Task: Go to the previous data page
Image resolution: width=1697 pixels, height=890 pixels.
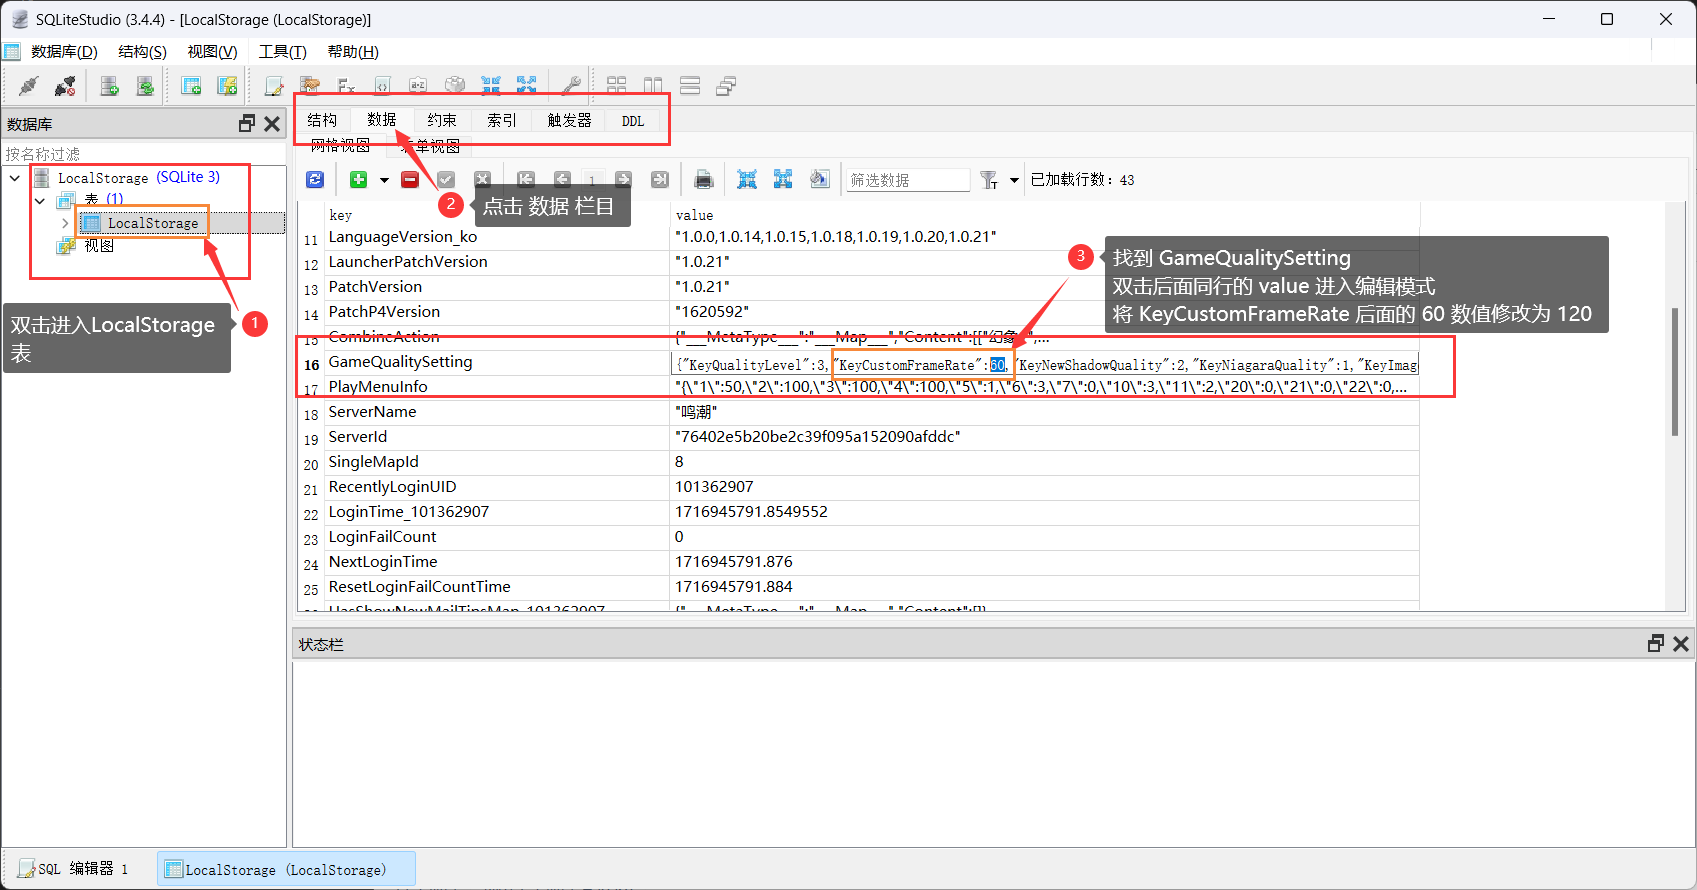Action: click(x=562, y=179)
